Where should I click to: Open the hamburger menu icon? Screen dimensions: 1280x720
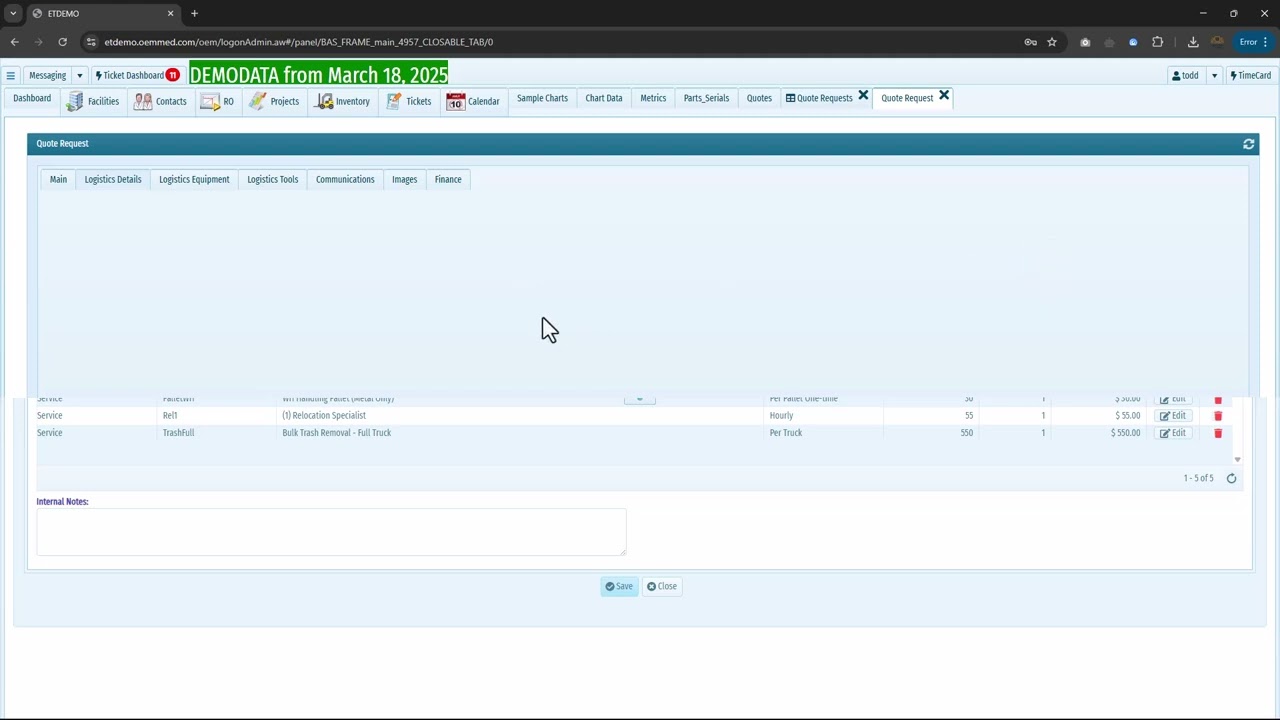click(10, 76)
